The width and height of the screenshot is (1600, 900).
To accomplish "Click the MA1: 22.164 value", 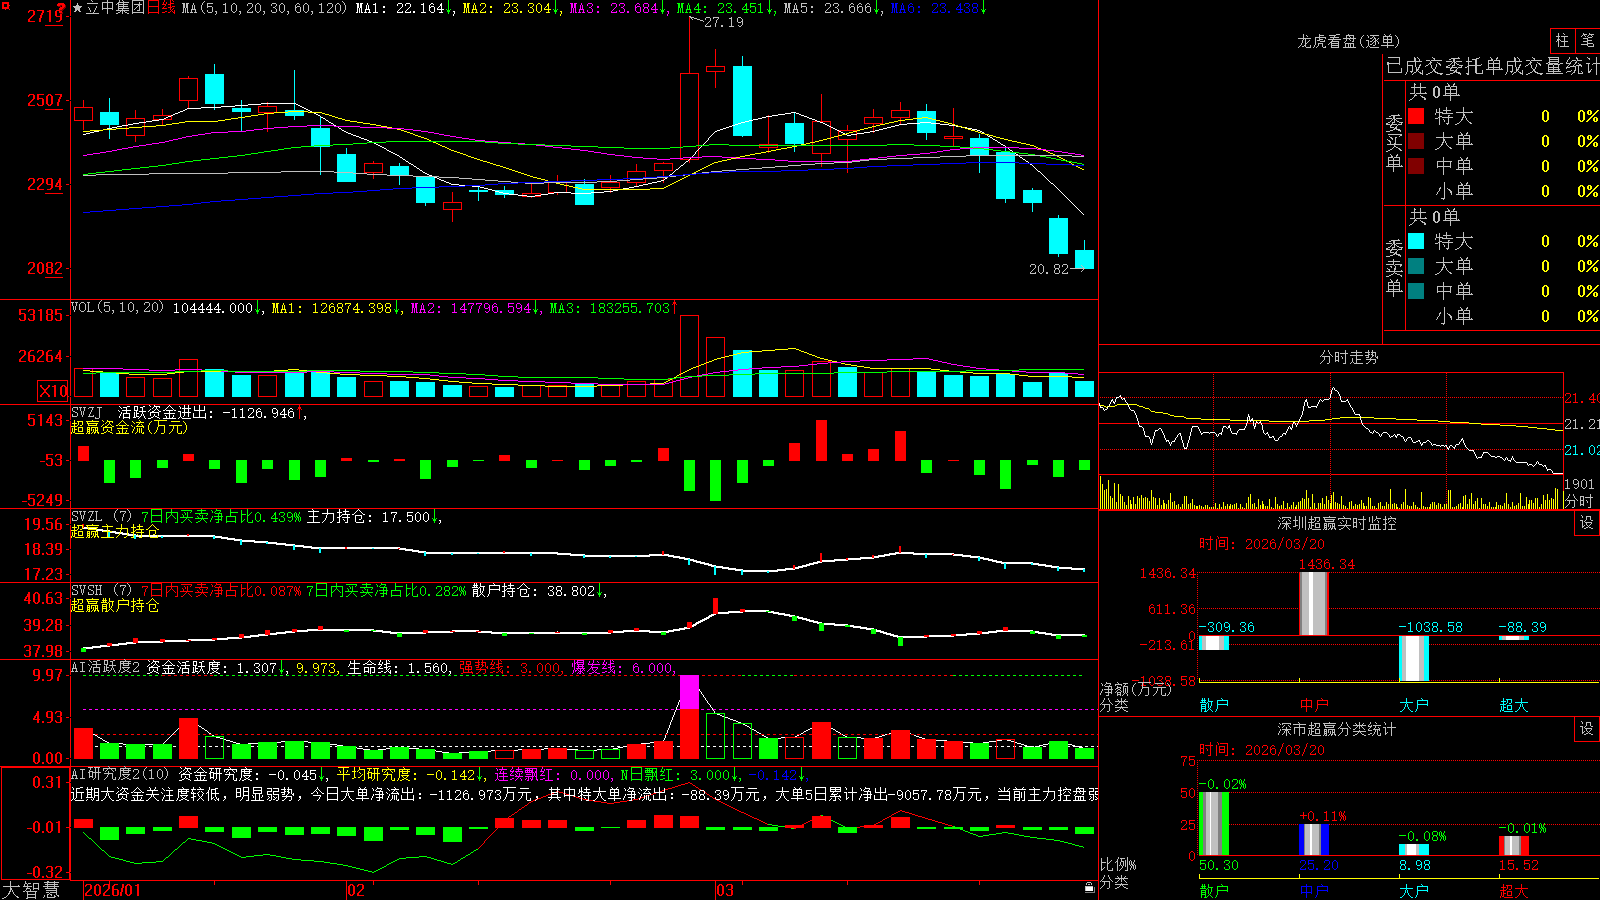I will (x=402, y=8).
